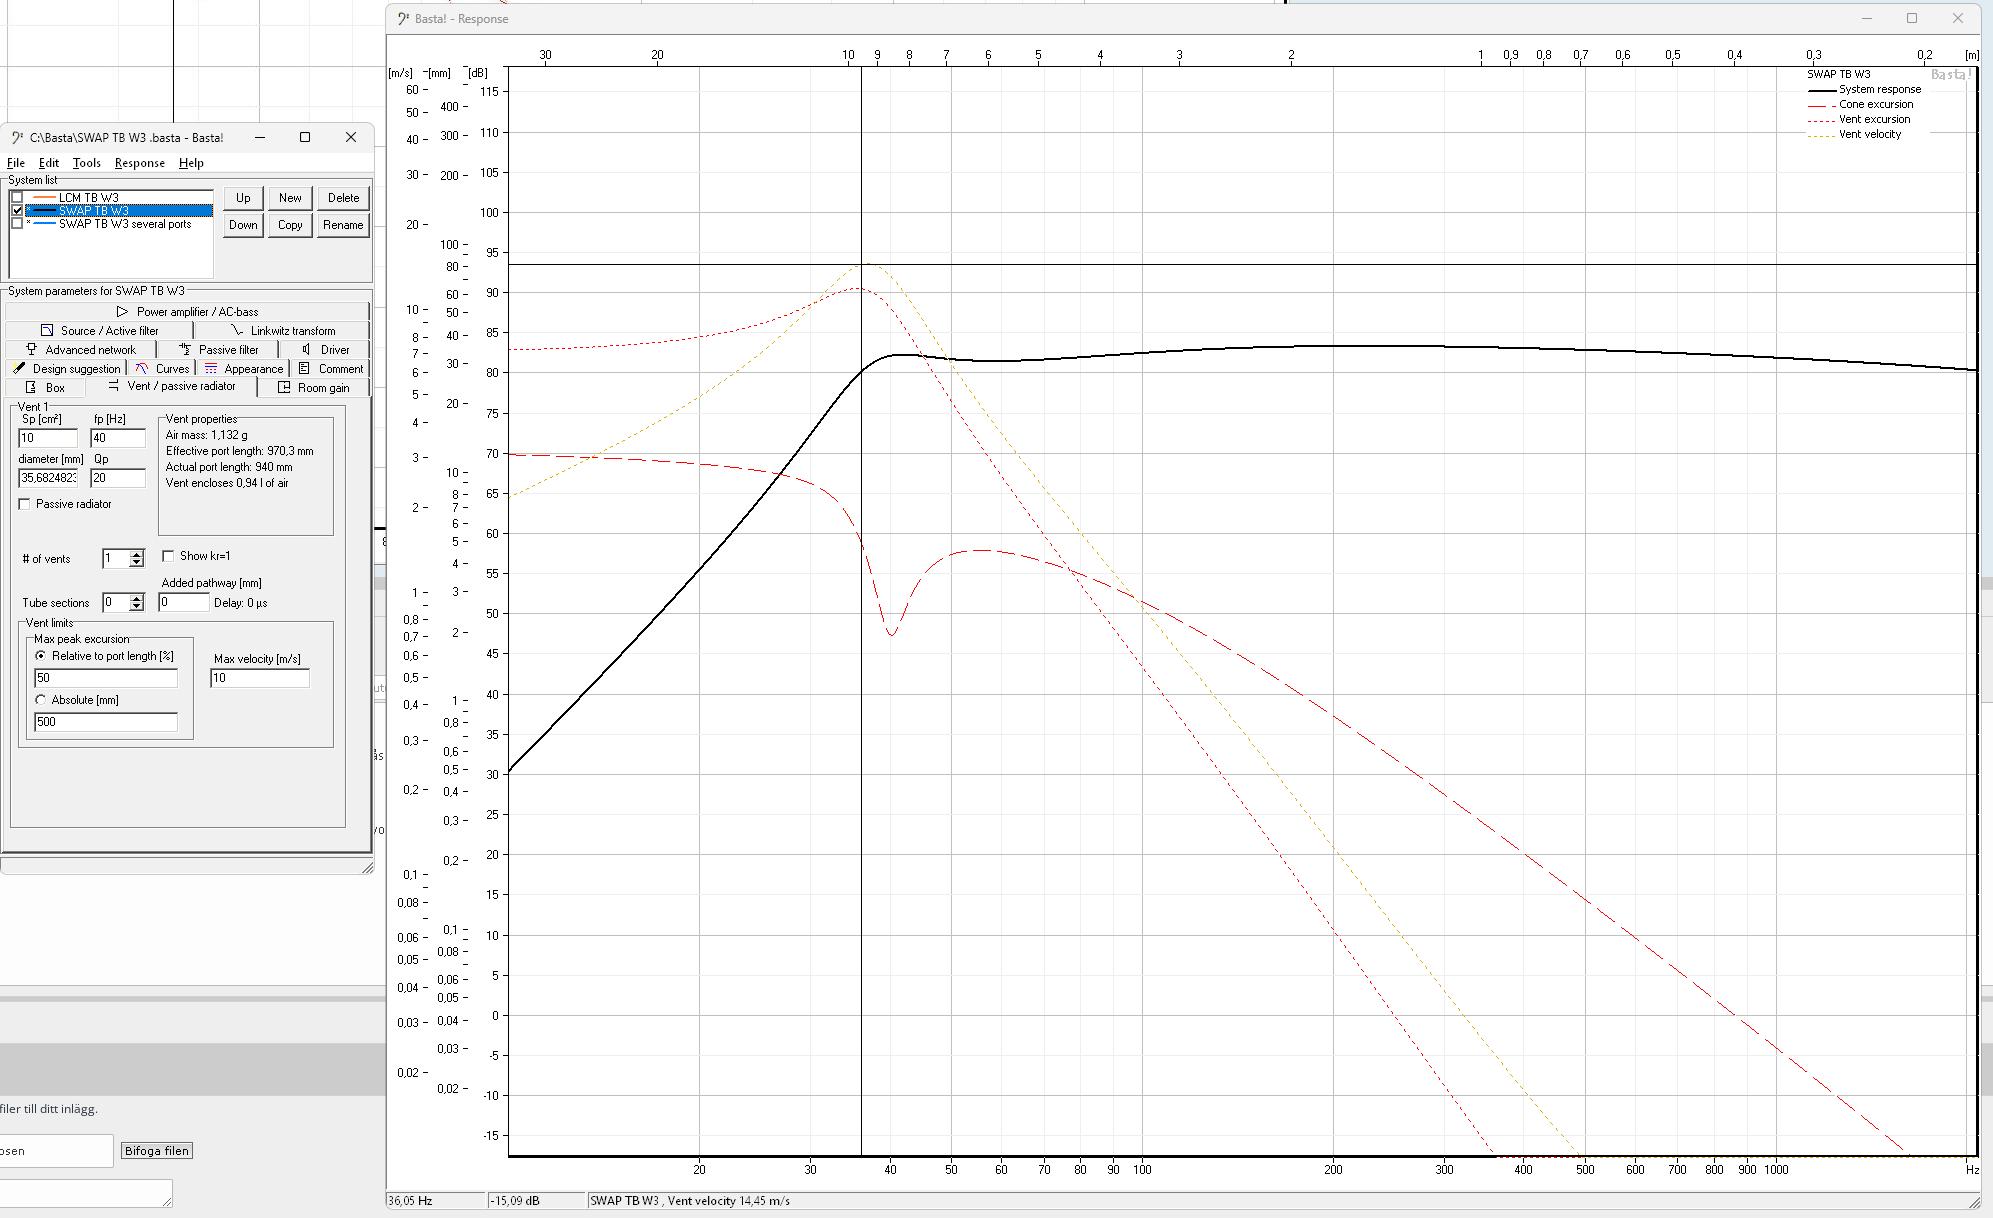Viewport: 1993px width, 1218px height.
Task: Tick the Show kr=1 checkbox
Action: (168, 556)
